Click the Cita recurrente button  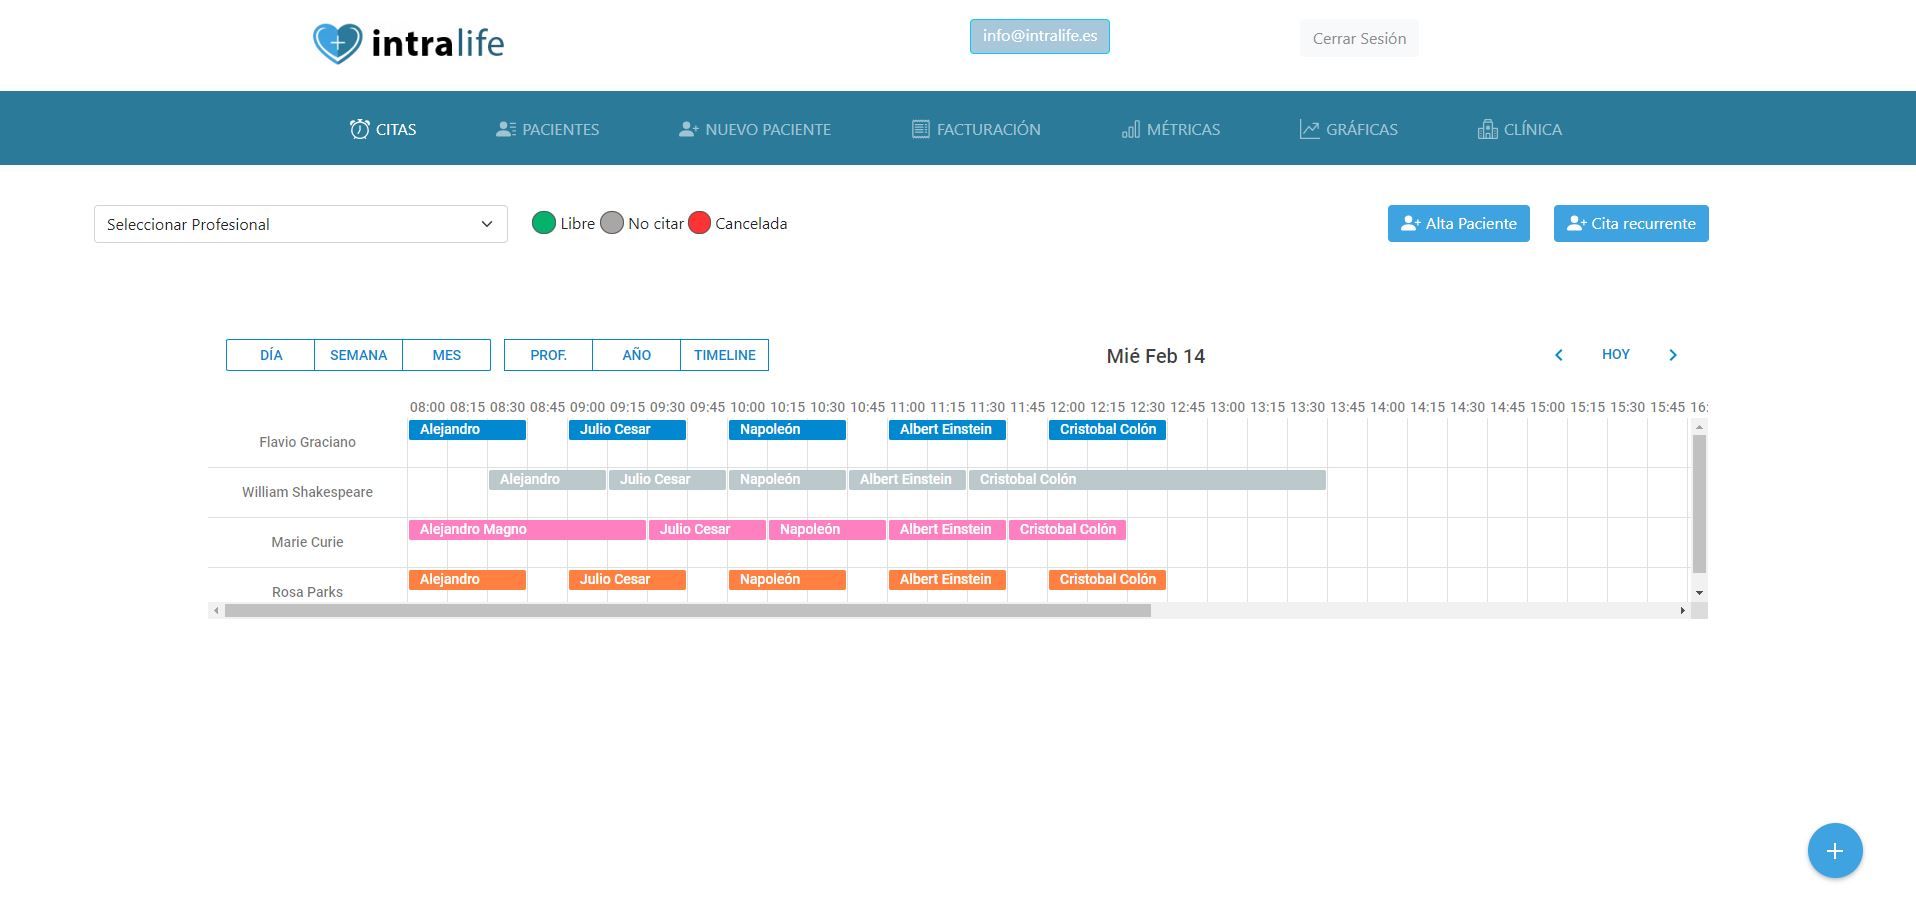pyautogui.click(x=1631, y=224)
